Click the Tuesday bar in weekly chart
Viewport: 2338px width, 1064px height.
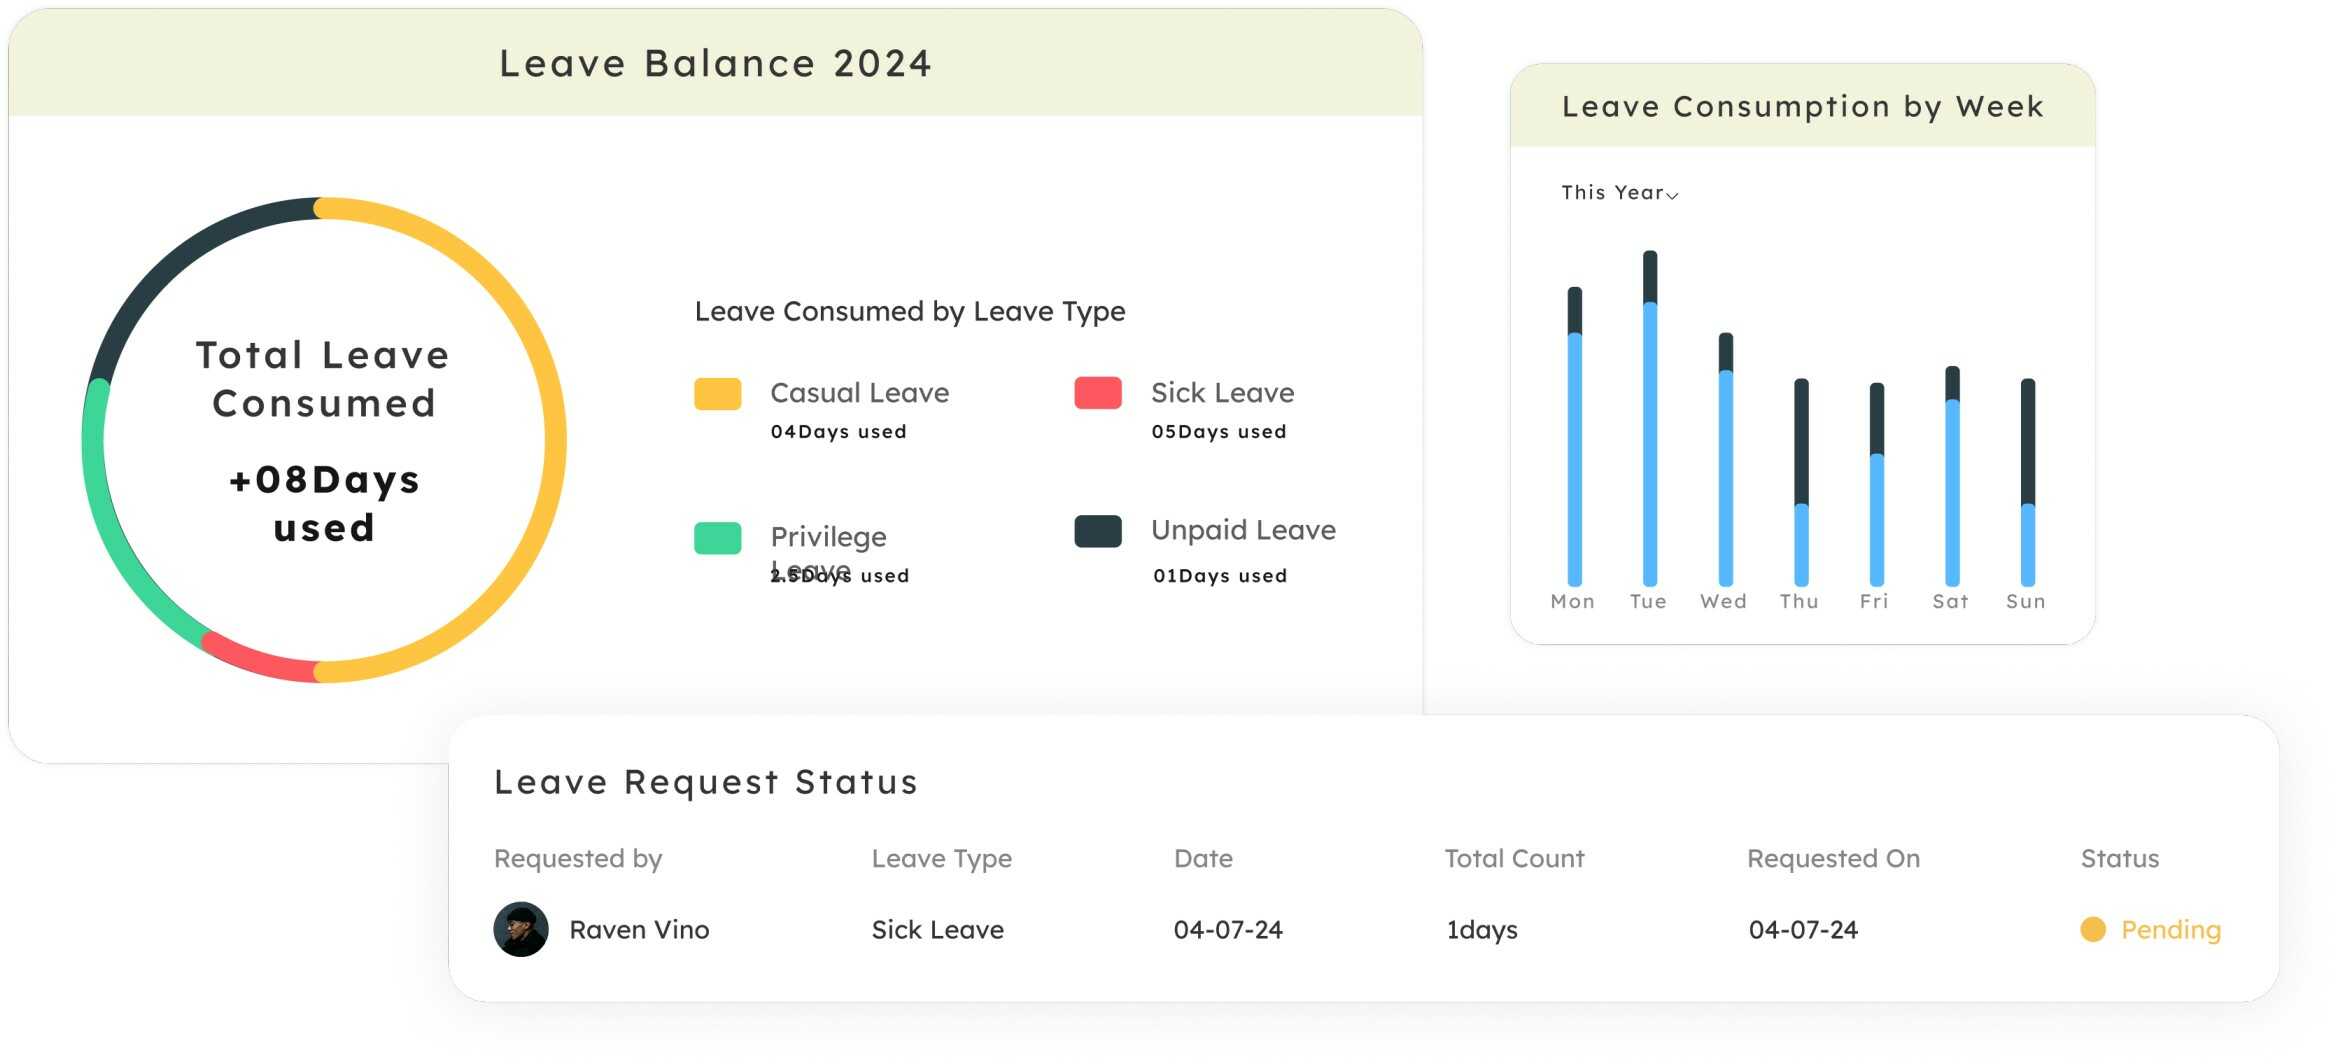point(1650,430)
